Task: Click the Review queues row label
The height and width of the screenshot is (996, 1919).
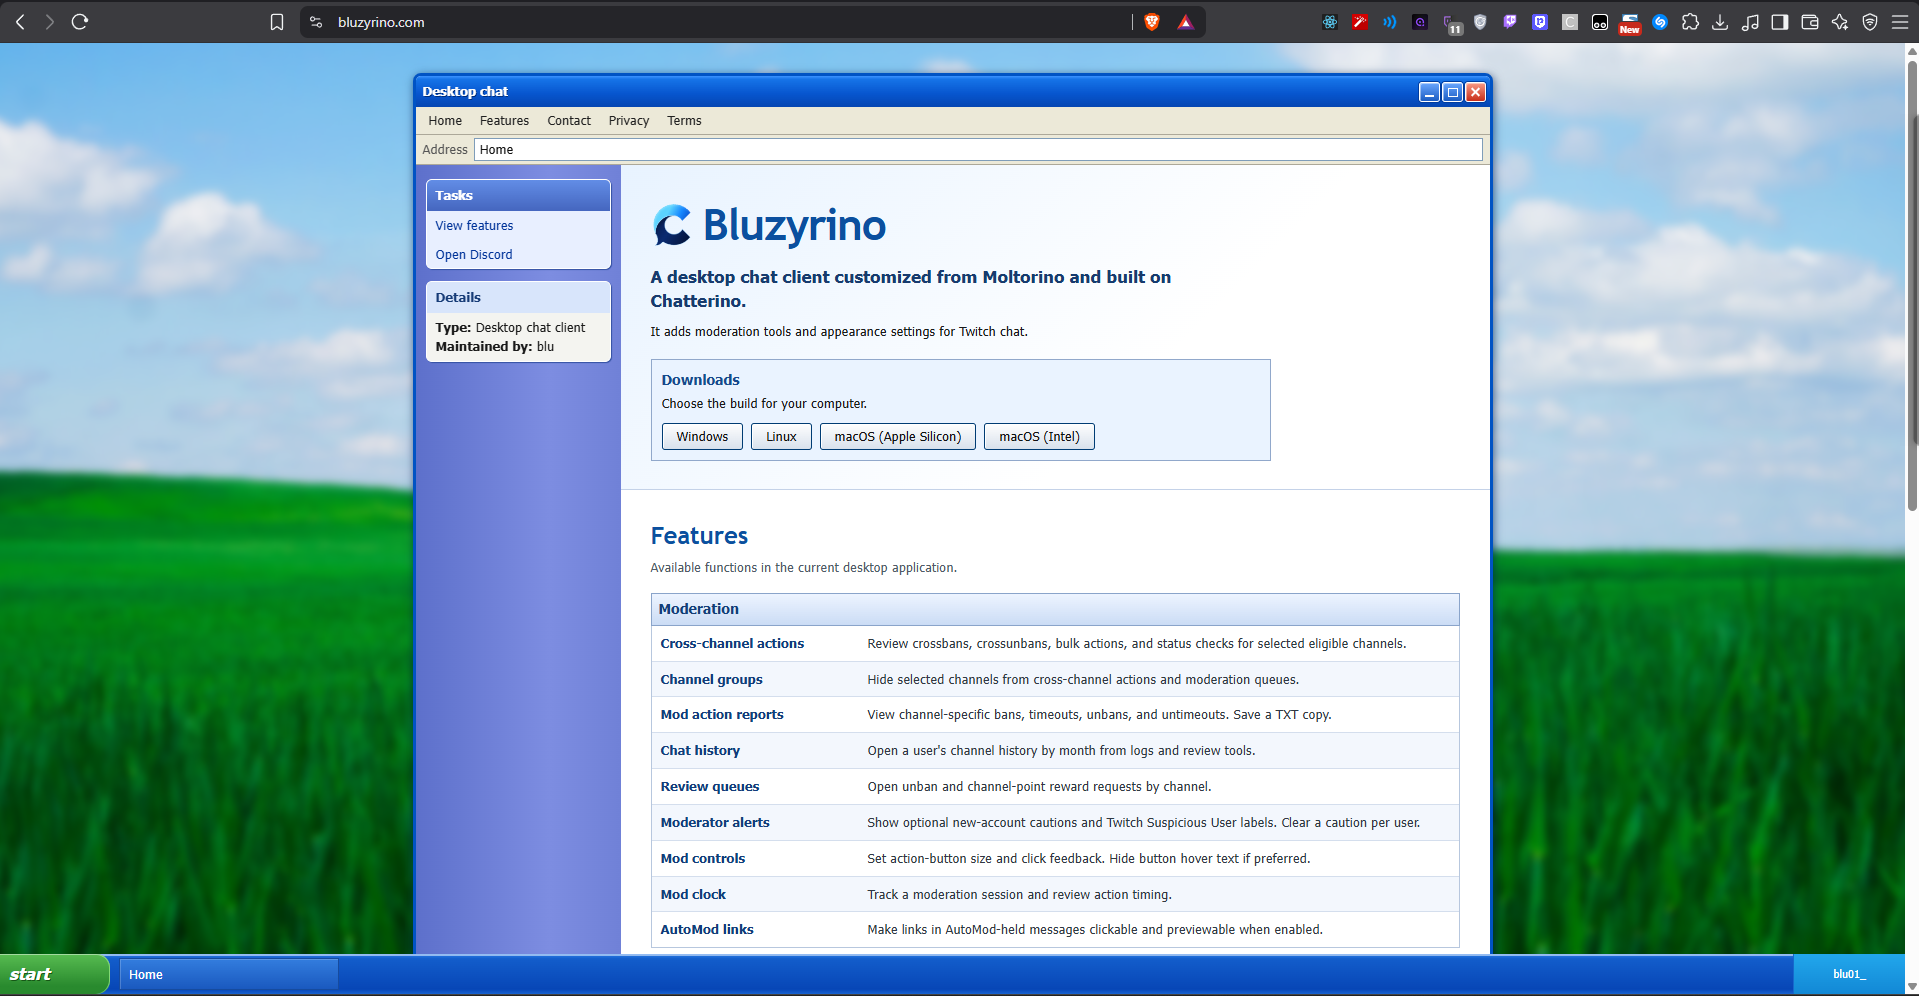Action: [x=710, y=787]
